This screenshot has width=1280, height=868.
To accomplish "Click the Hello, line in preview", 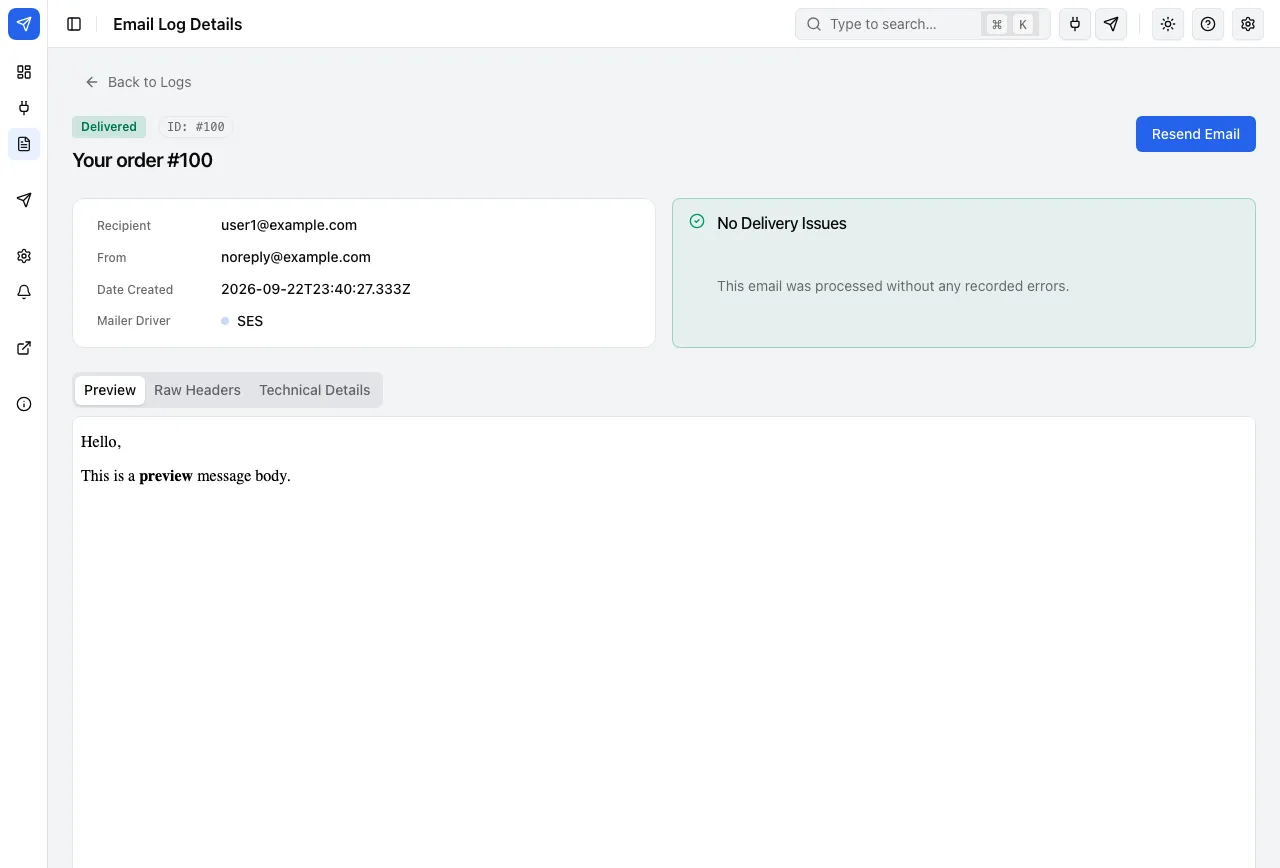I will [x=101, y=442].
